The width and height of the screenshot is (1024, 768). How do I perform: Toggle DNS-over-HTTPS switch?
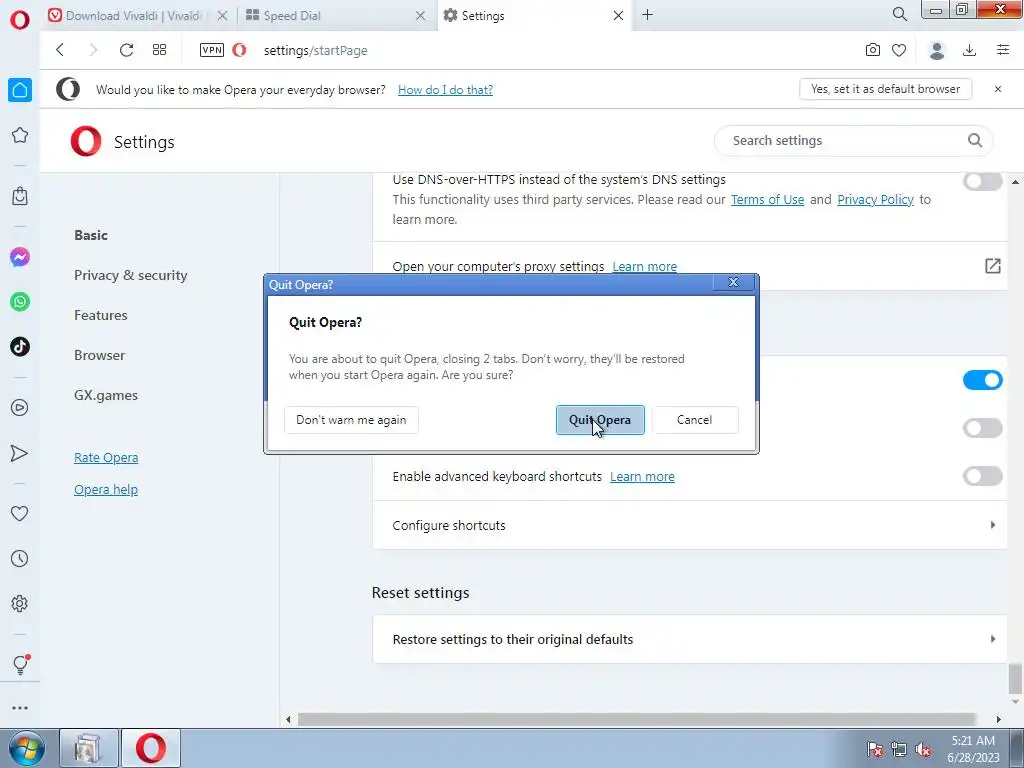pyautogui.click(x=982, y=181)
